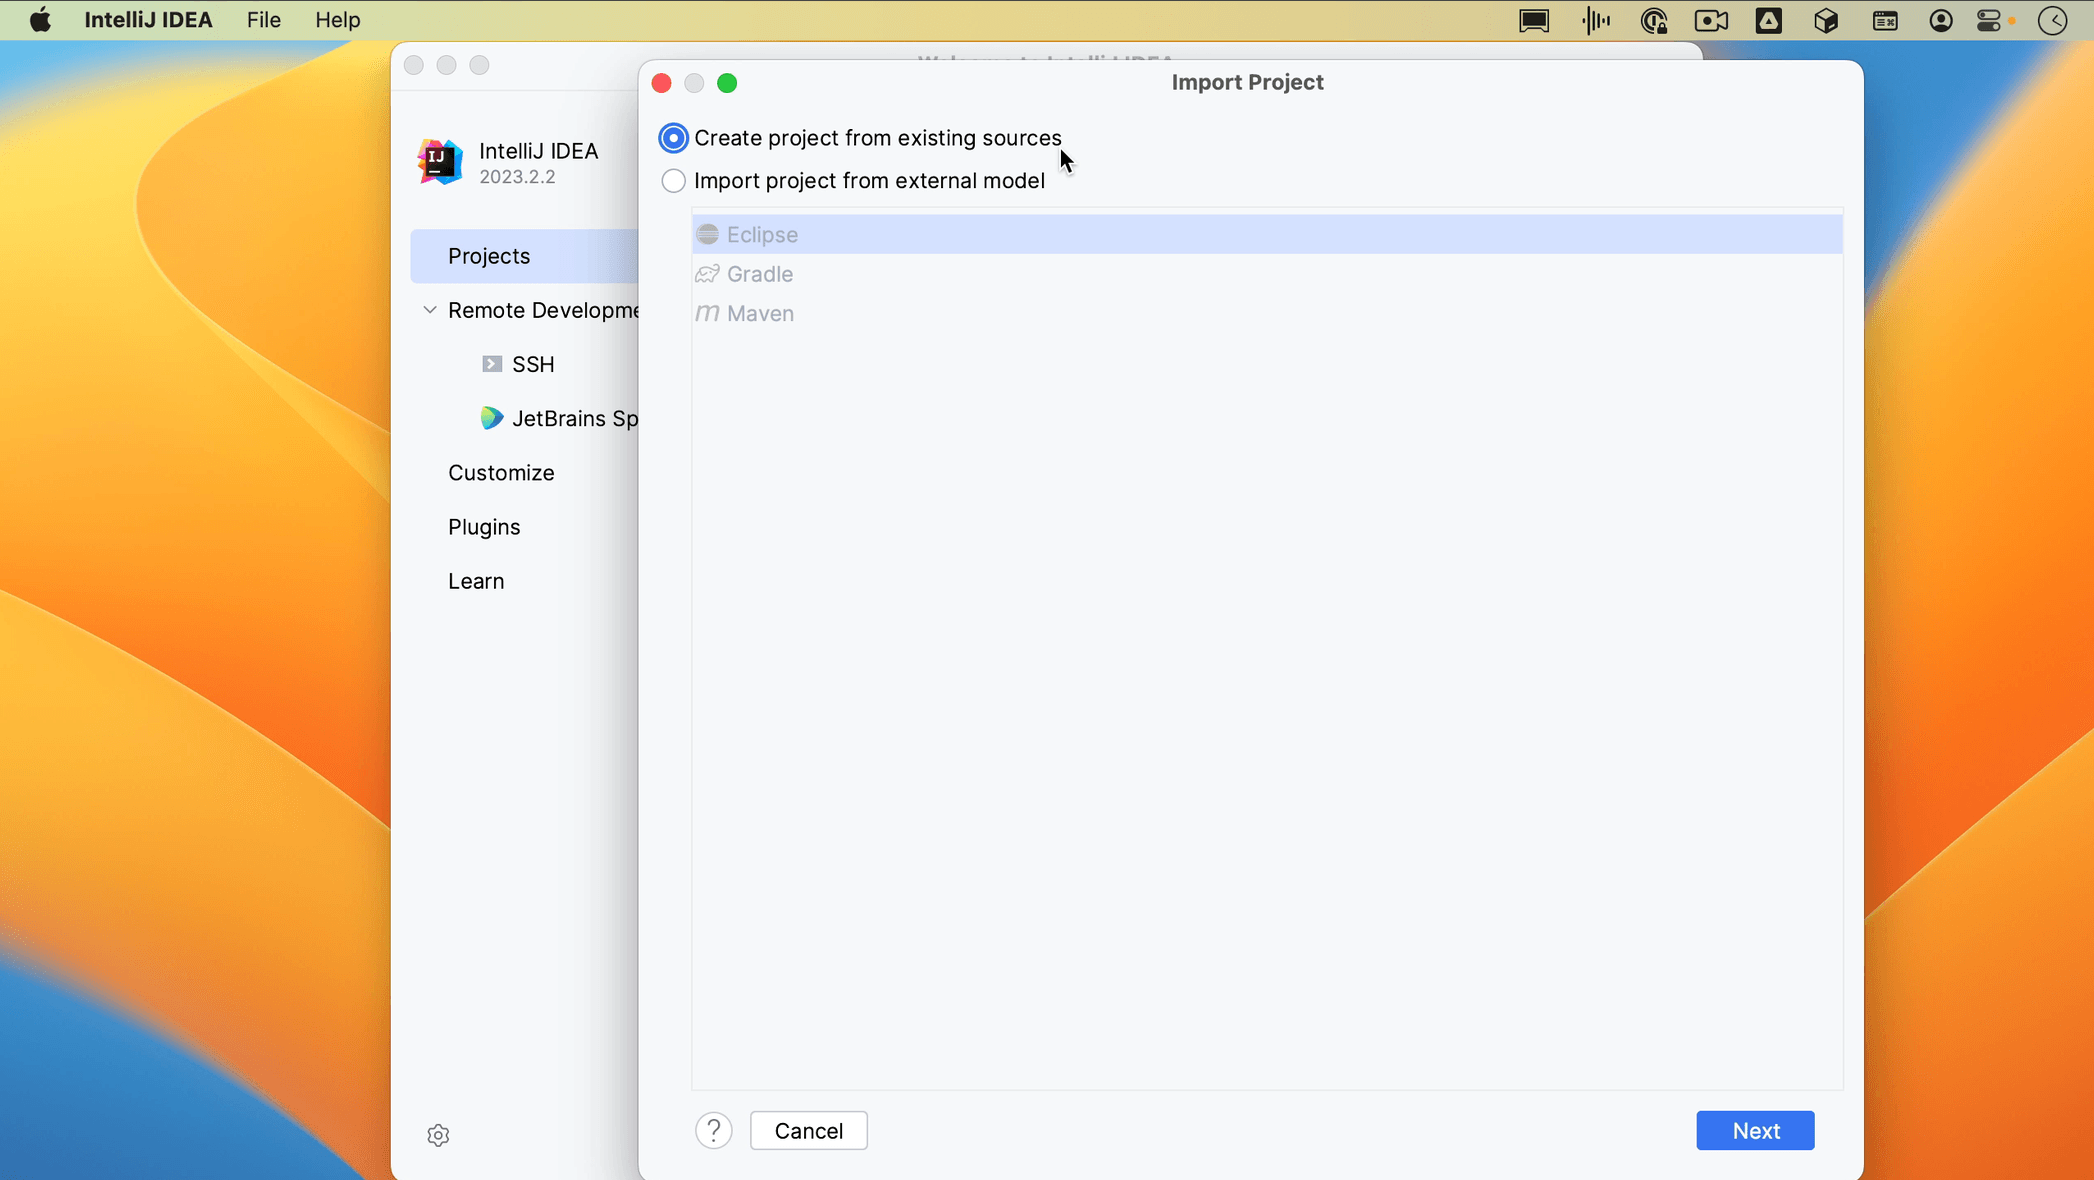2094x1180 pixels.
Task: Select the Maven import option icon
Action: tap(707, 313)
